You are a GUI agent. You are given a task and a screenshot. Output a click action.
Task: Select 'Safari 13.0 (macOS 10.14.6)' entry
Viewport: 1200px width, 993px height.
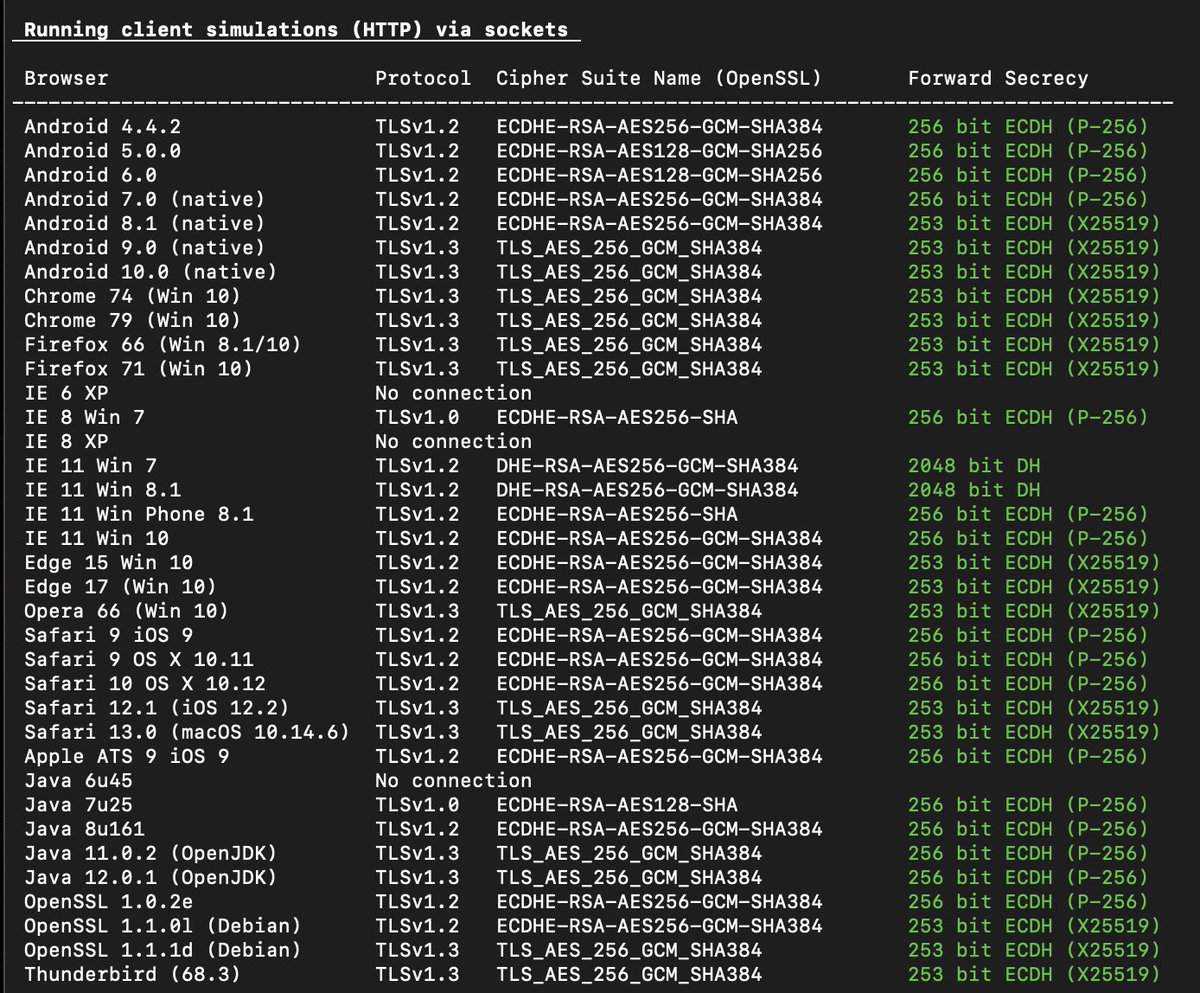[187, 732]
